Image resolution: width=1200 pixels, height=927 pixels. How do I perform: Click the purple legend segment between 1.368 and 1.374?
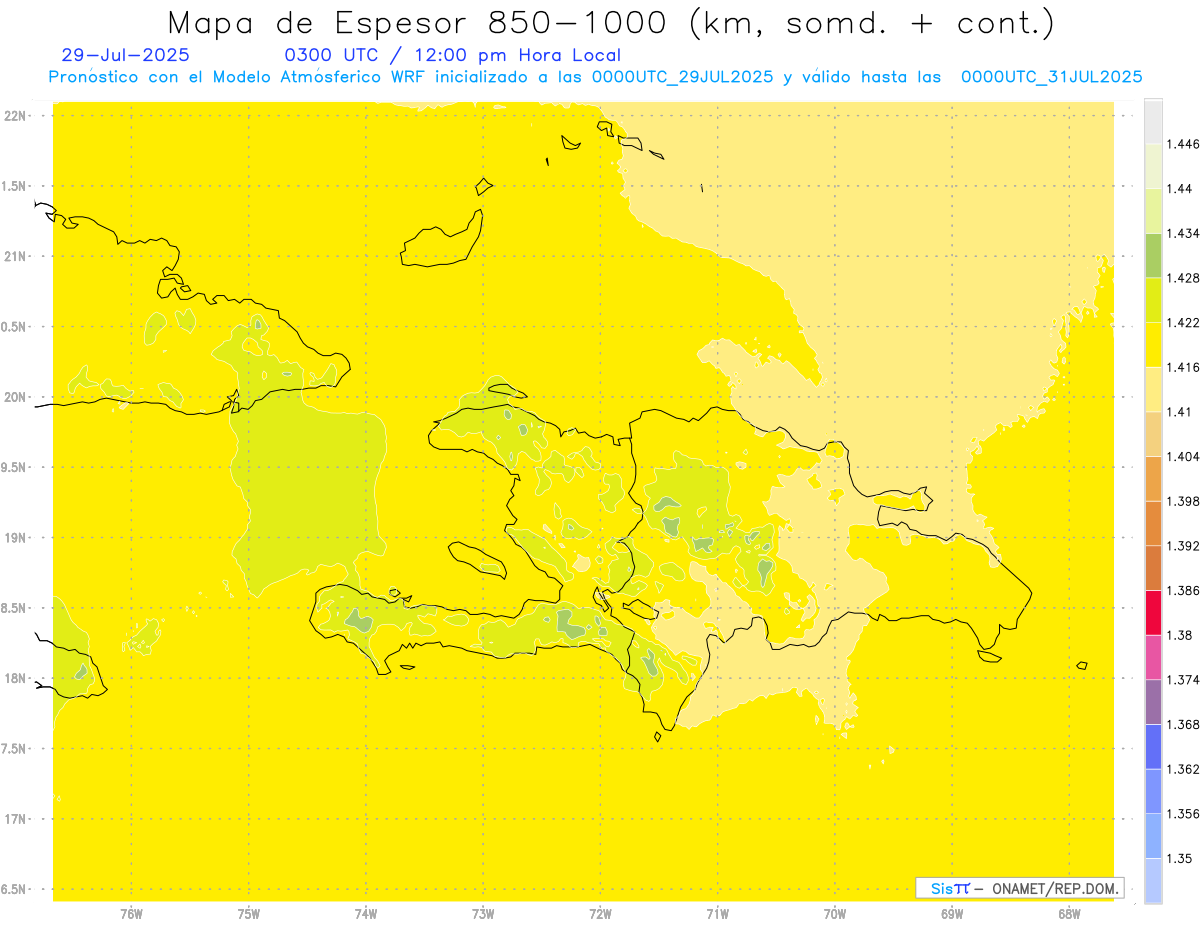point(1153,702)
